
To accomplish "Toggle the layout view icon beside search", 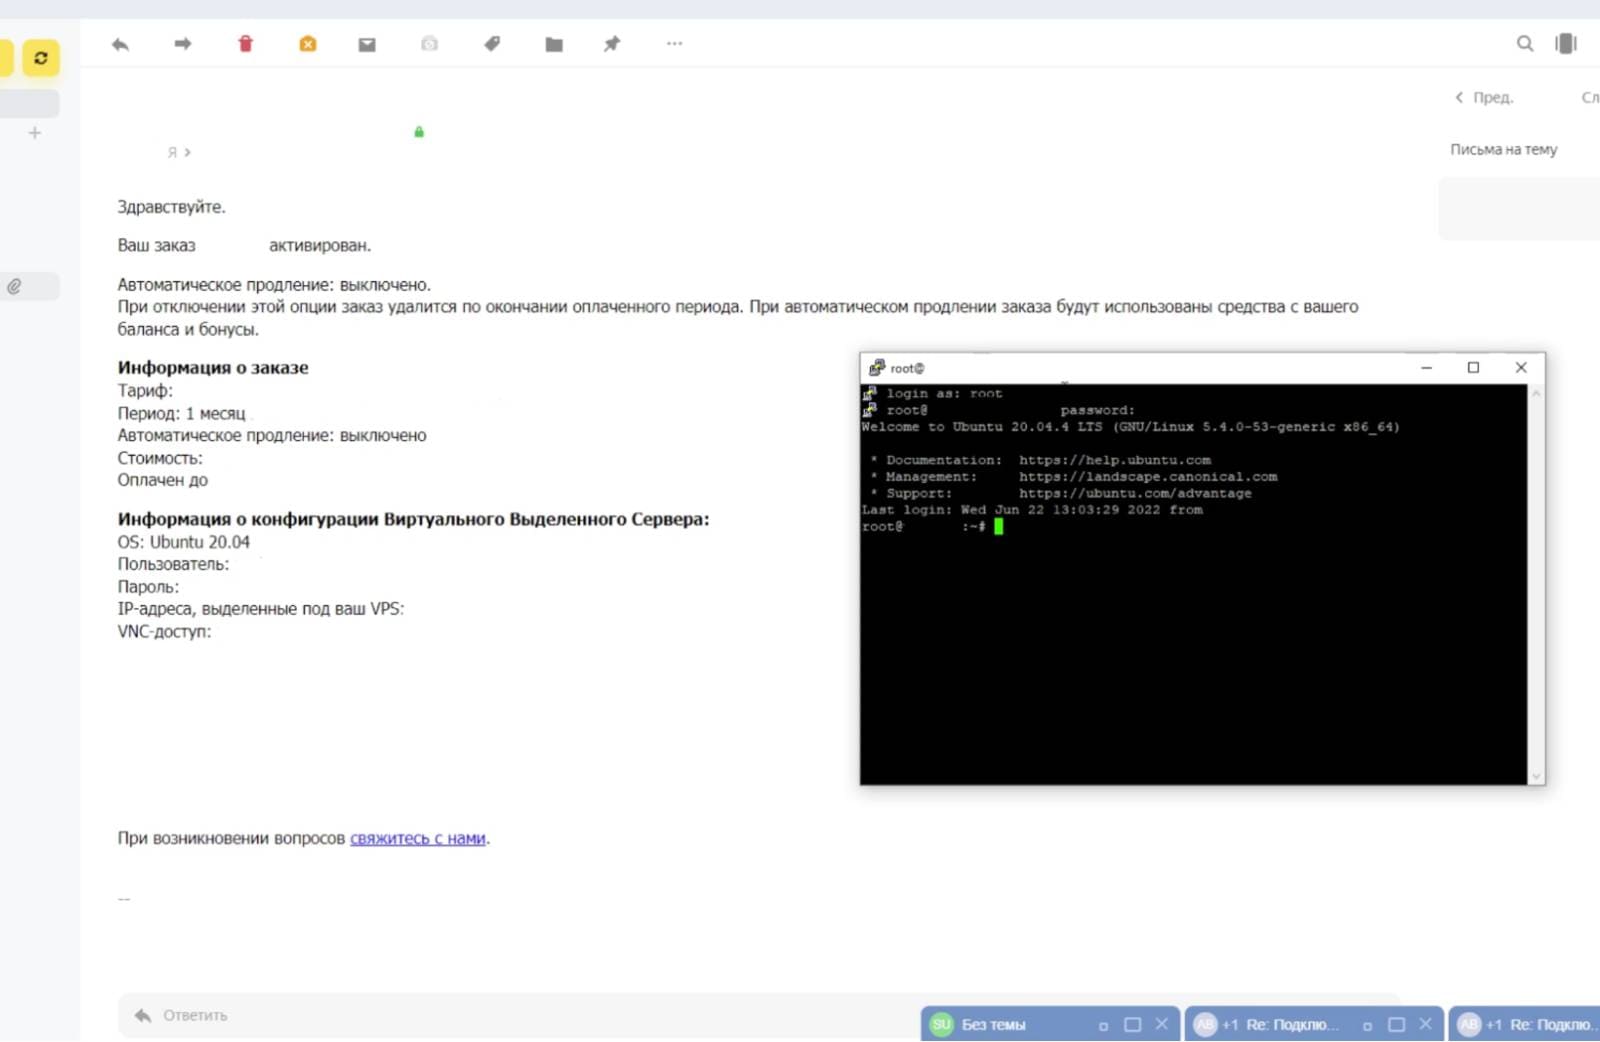I will tap(1566, 44).
